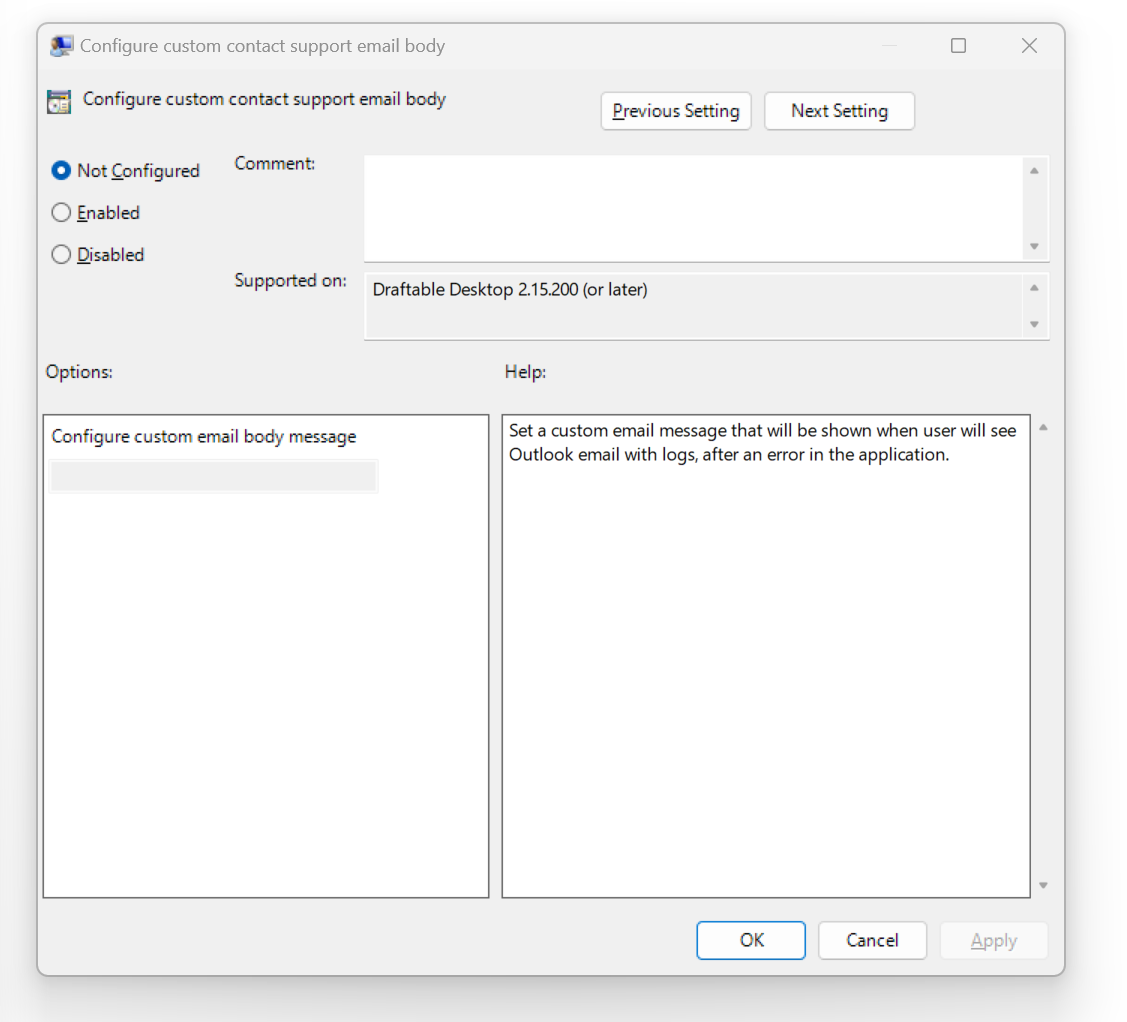The image size is (1127, 1022).
Task: Cancel the policy dialog
Action: coord(872,940)
